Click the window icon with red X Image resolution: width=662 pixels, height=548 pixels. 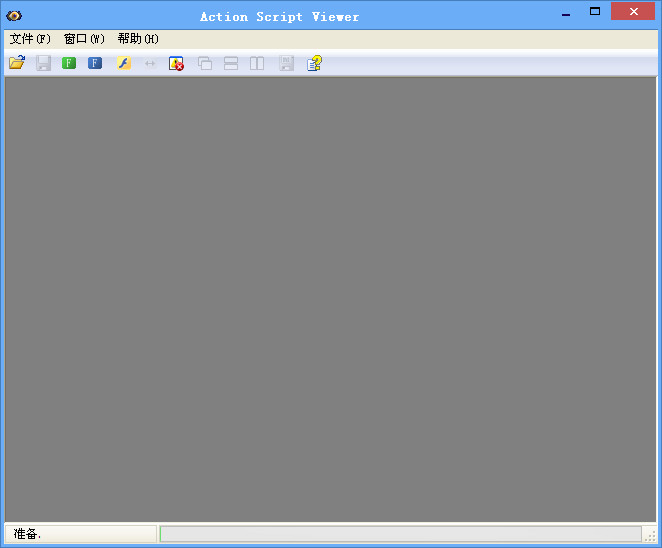[x=176, y=63]
